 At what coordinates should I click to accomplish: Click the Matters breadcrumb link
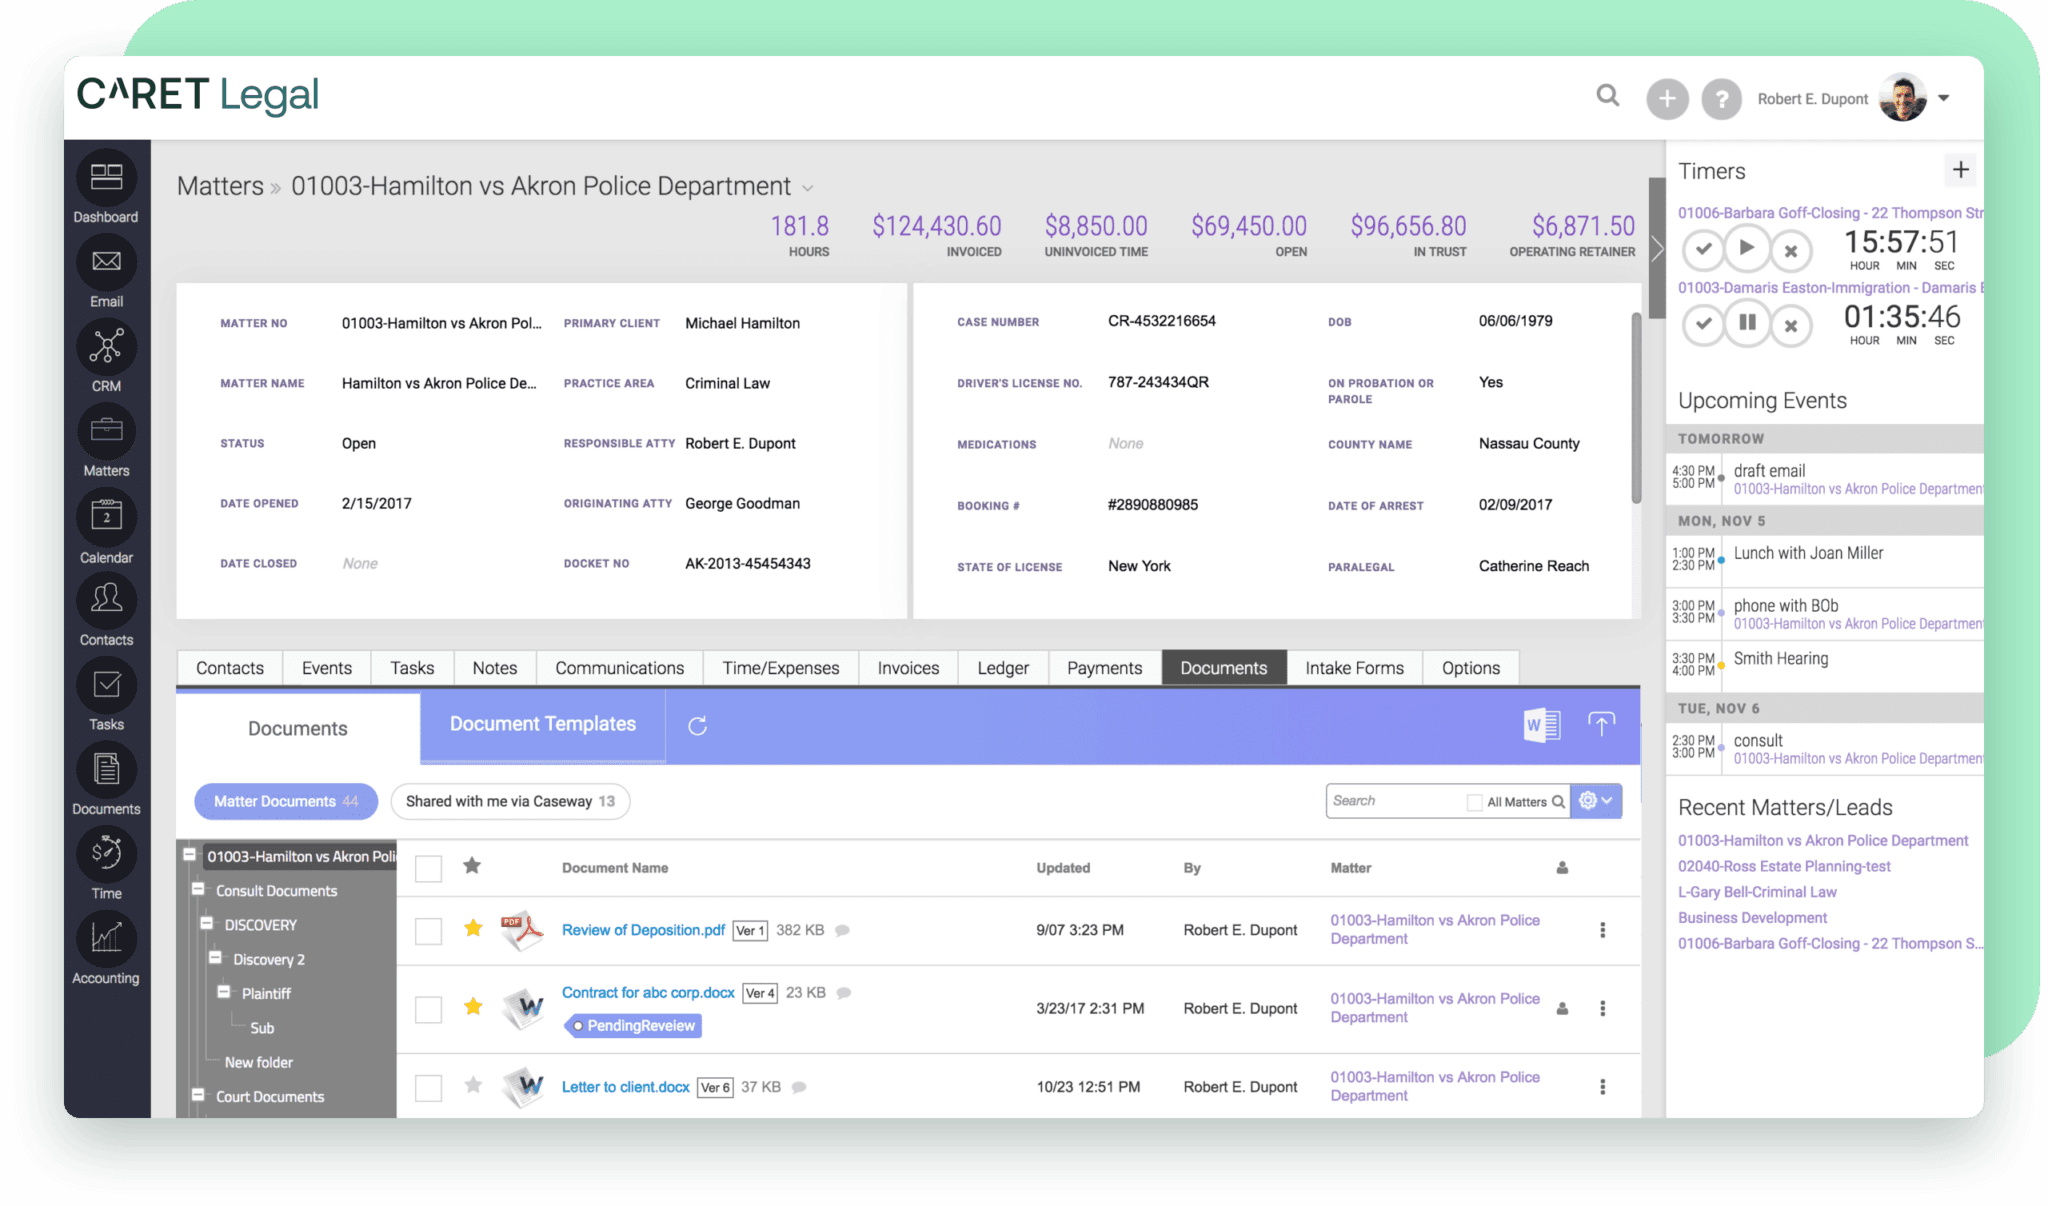[220, 186]
